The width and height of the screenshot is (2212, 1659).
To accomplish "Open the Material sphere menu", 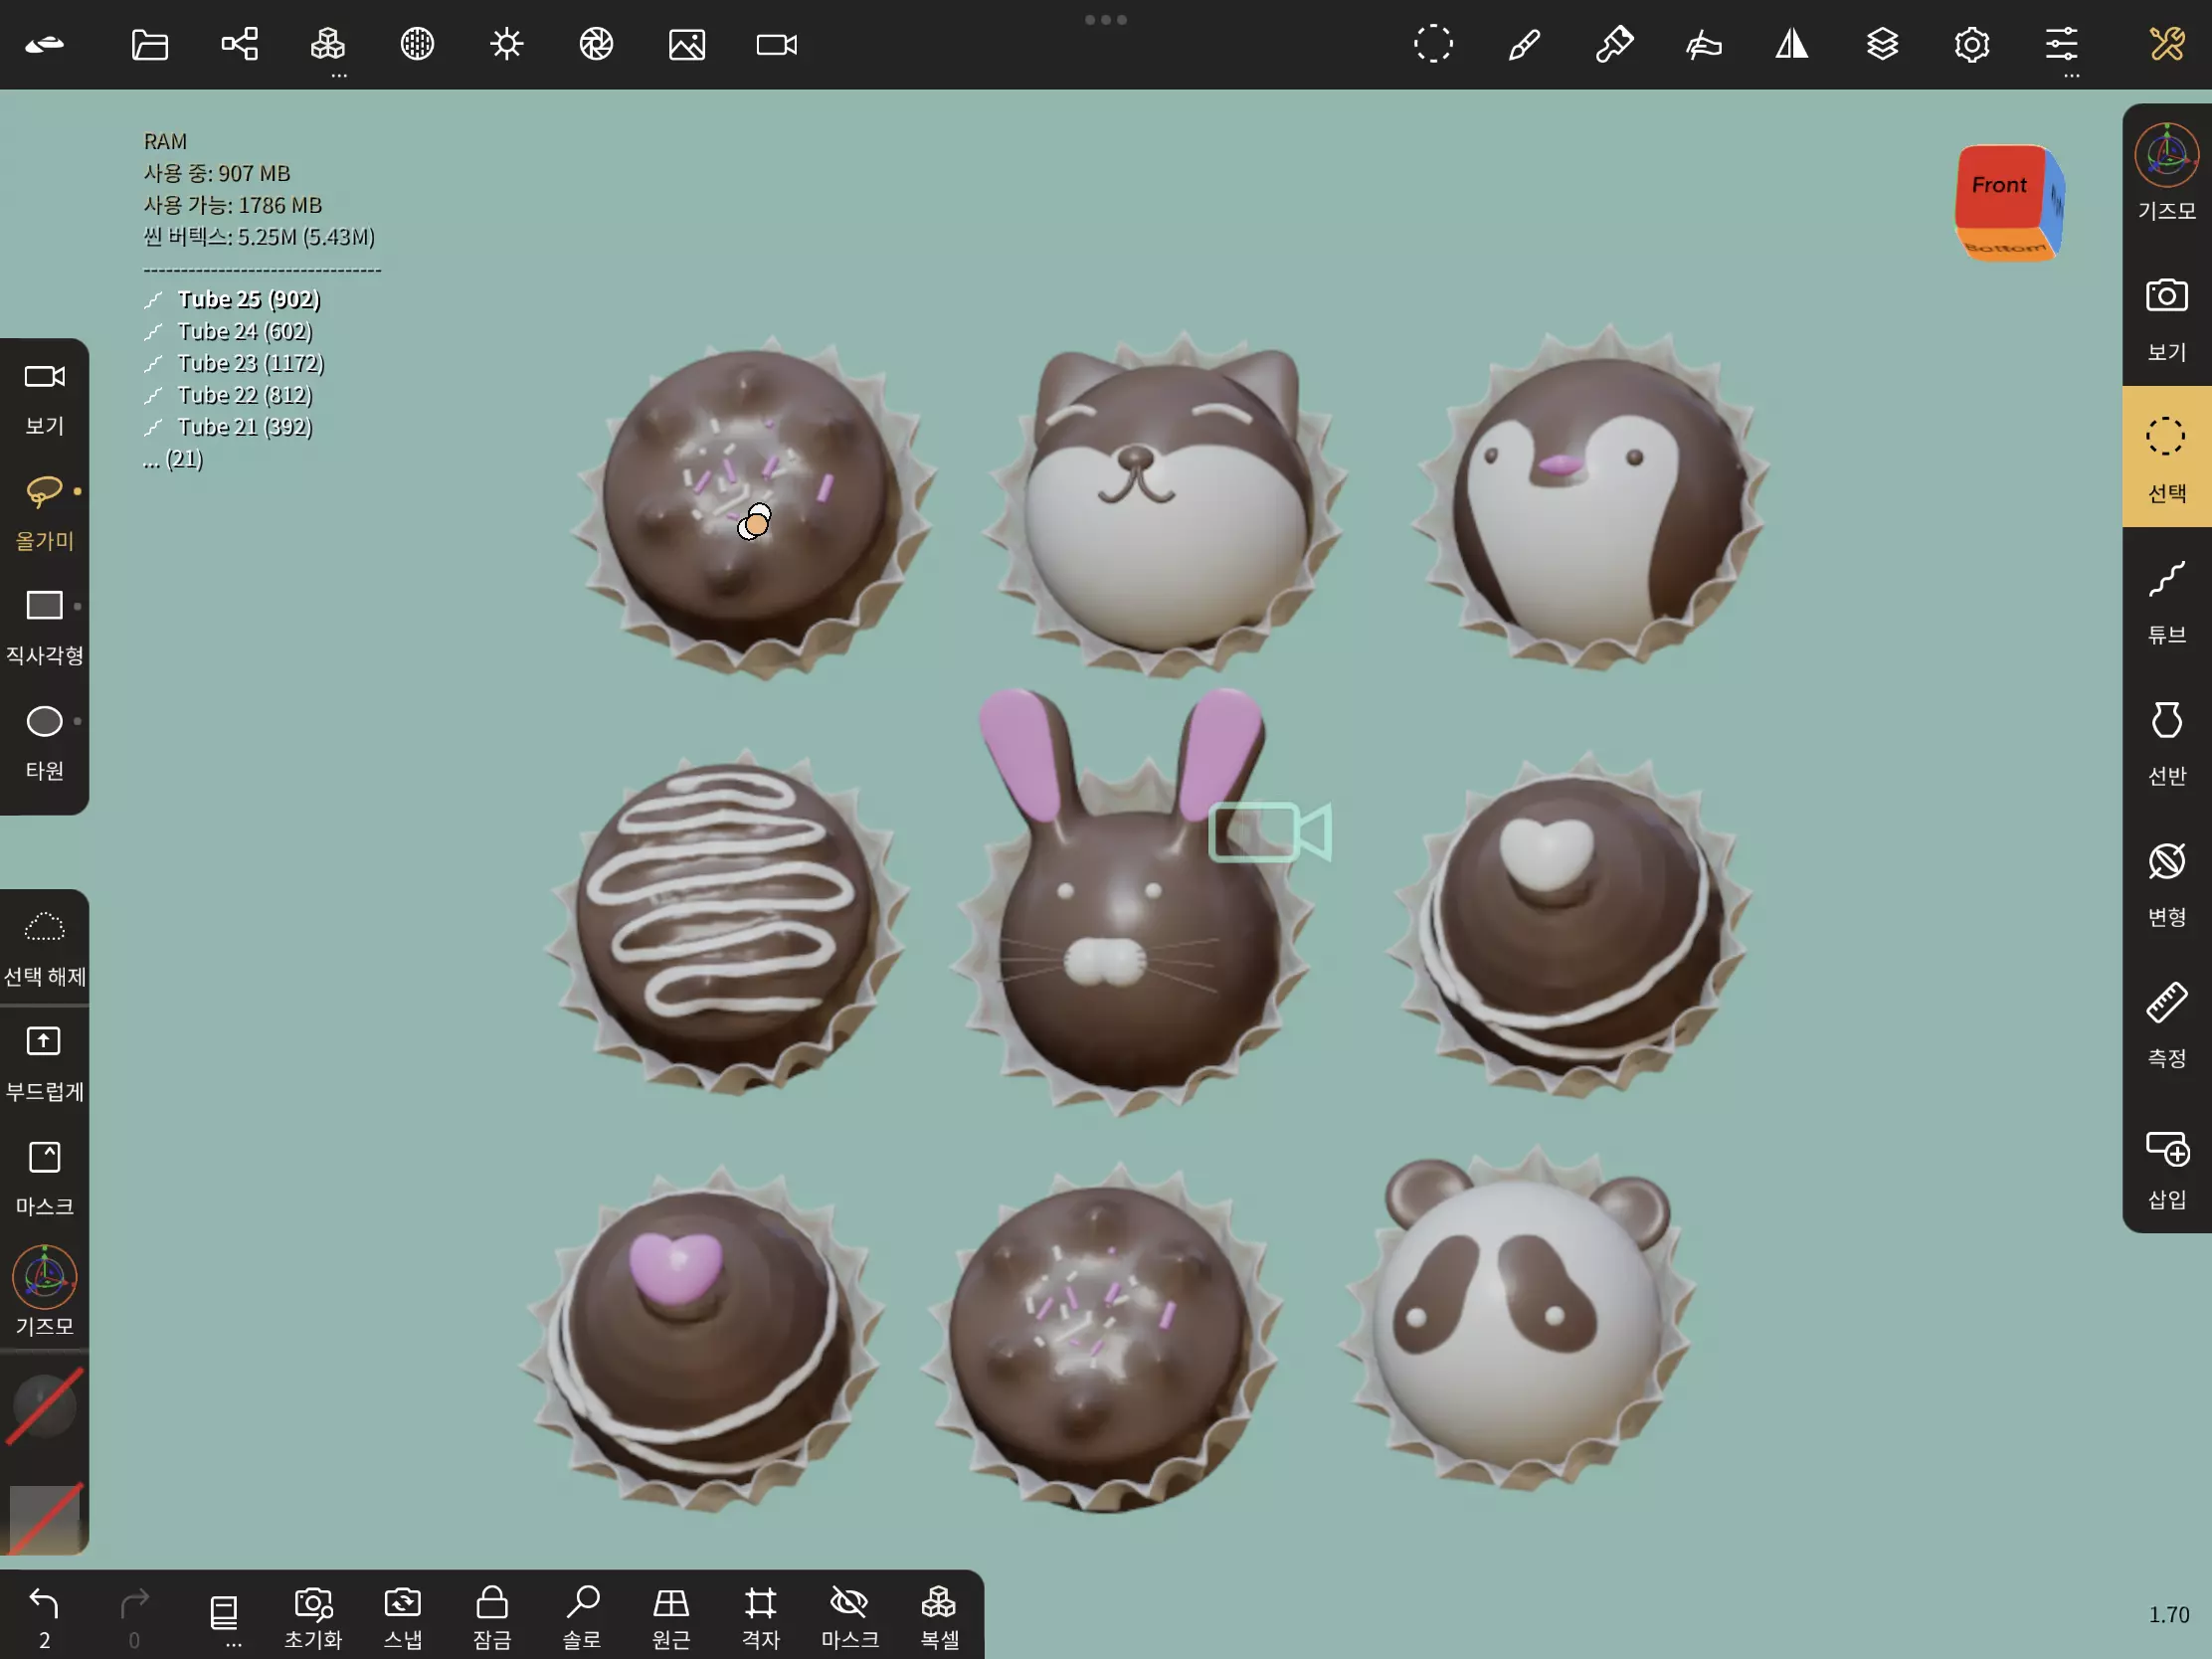I will [417, 44].
